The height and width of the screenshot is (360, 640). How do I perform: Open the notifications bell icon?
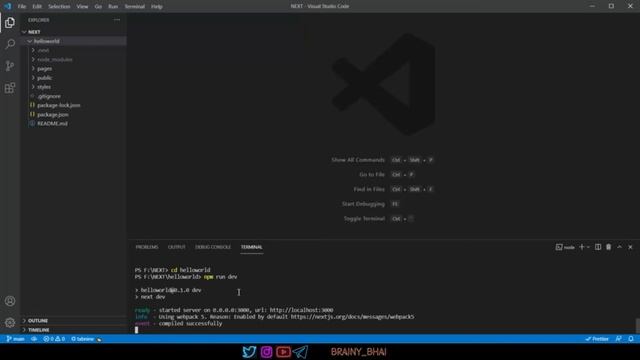(631, 339)
